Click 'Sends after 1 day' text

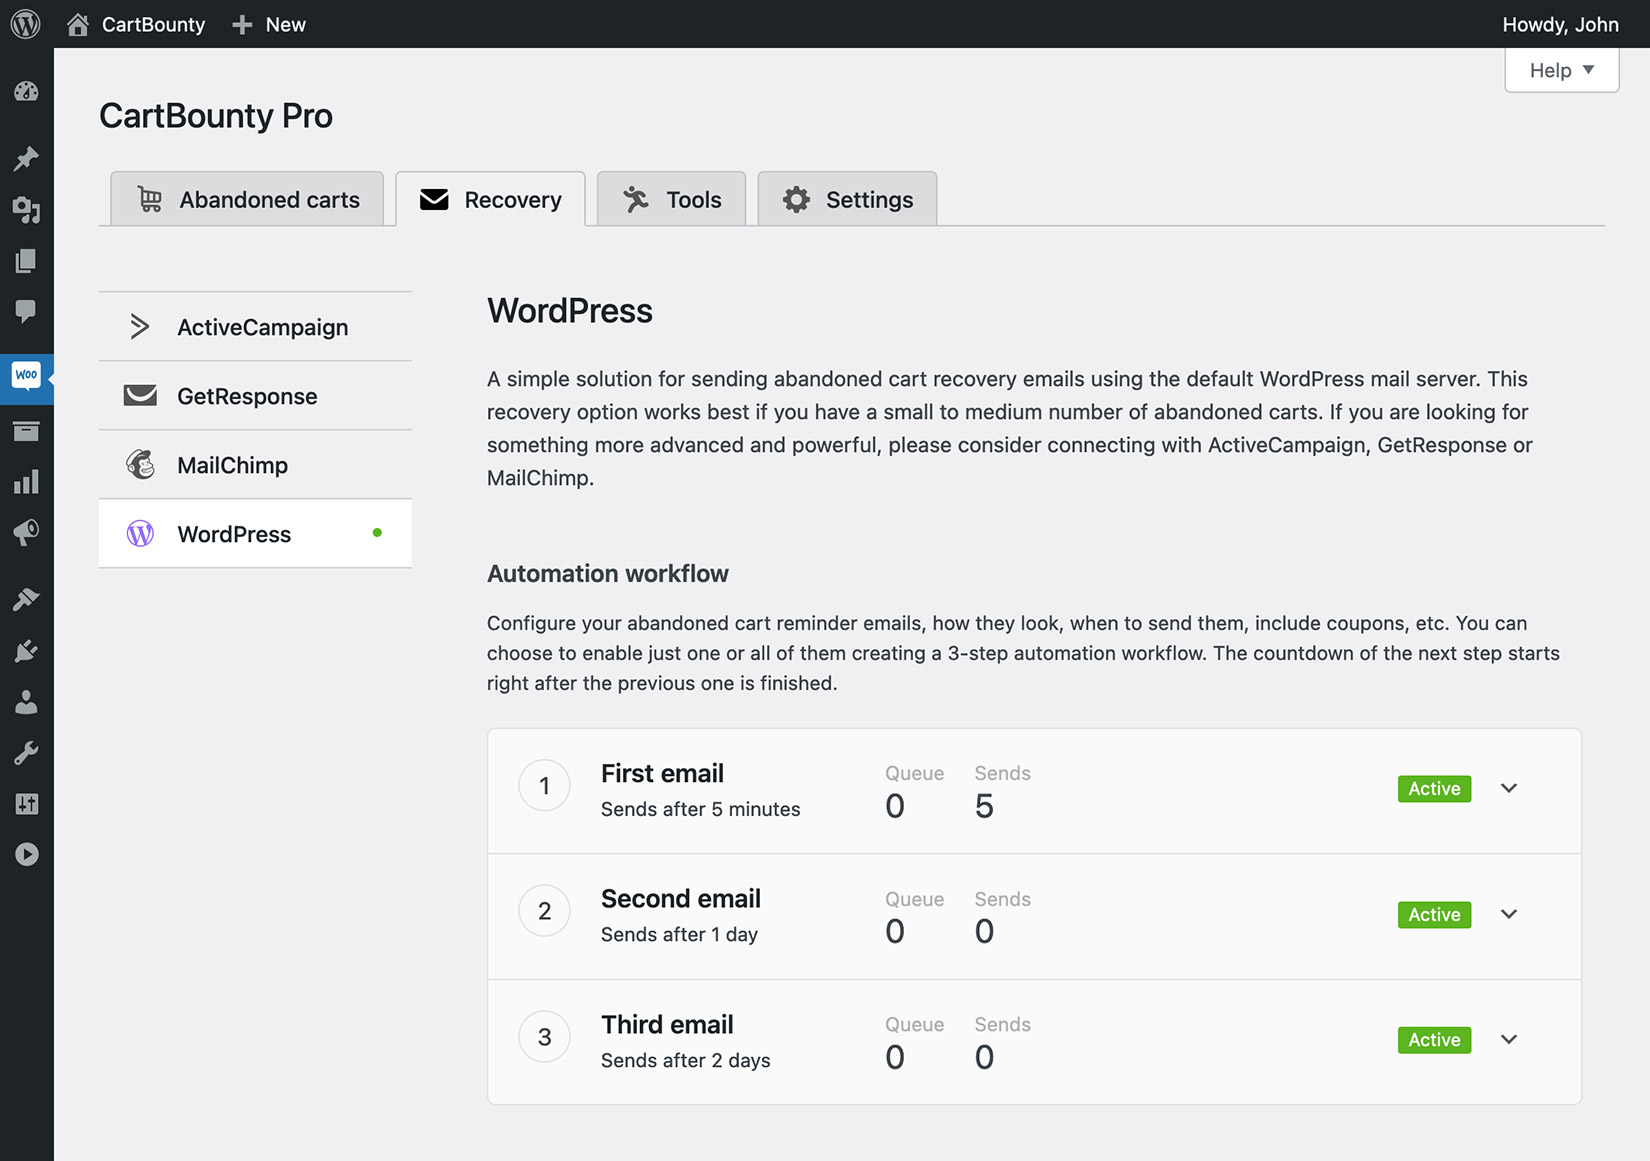coord(679,934)
